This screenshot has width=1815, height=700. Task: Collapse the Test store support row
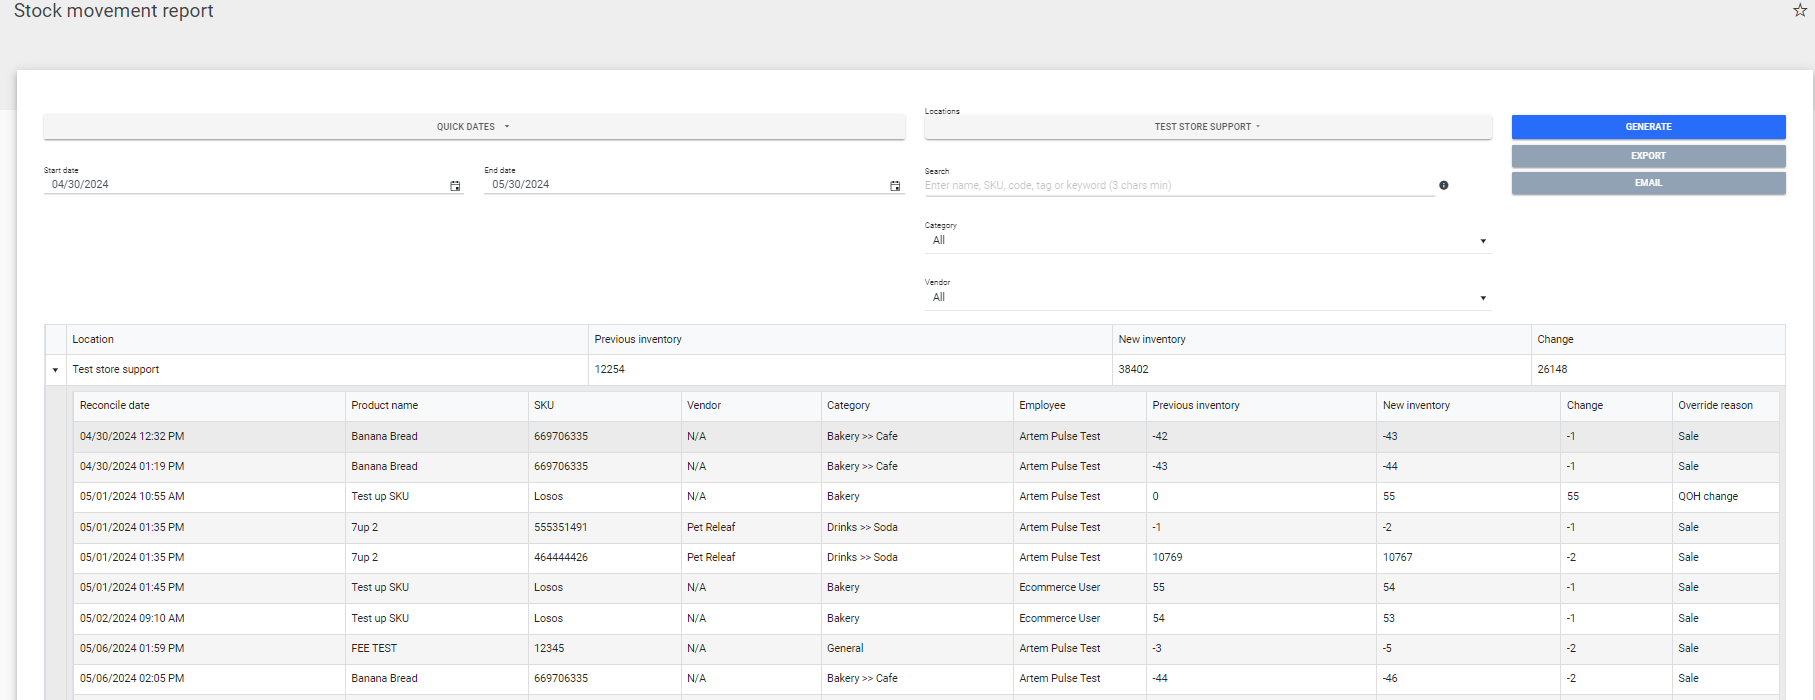click(x=55, y=370)
